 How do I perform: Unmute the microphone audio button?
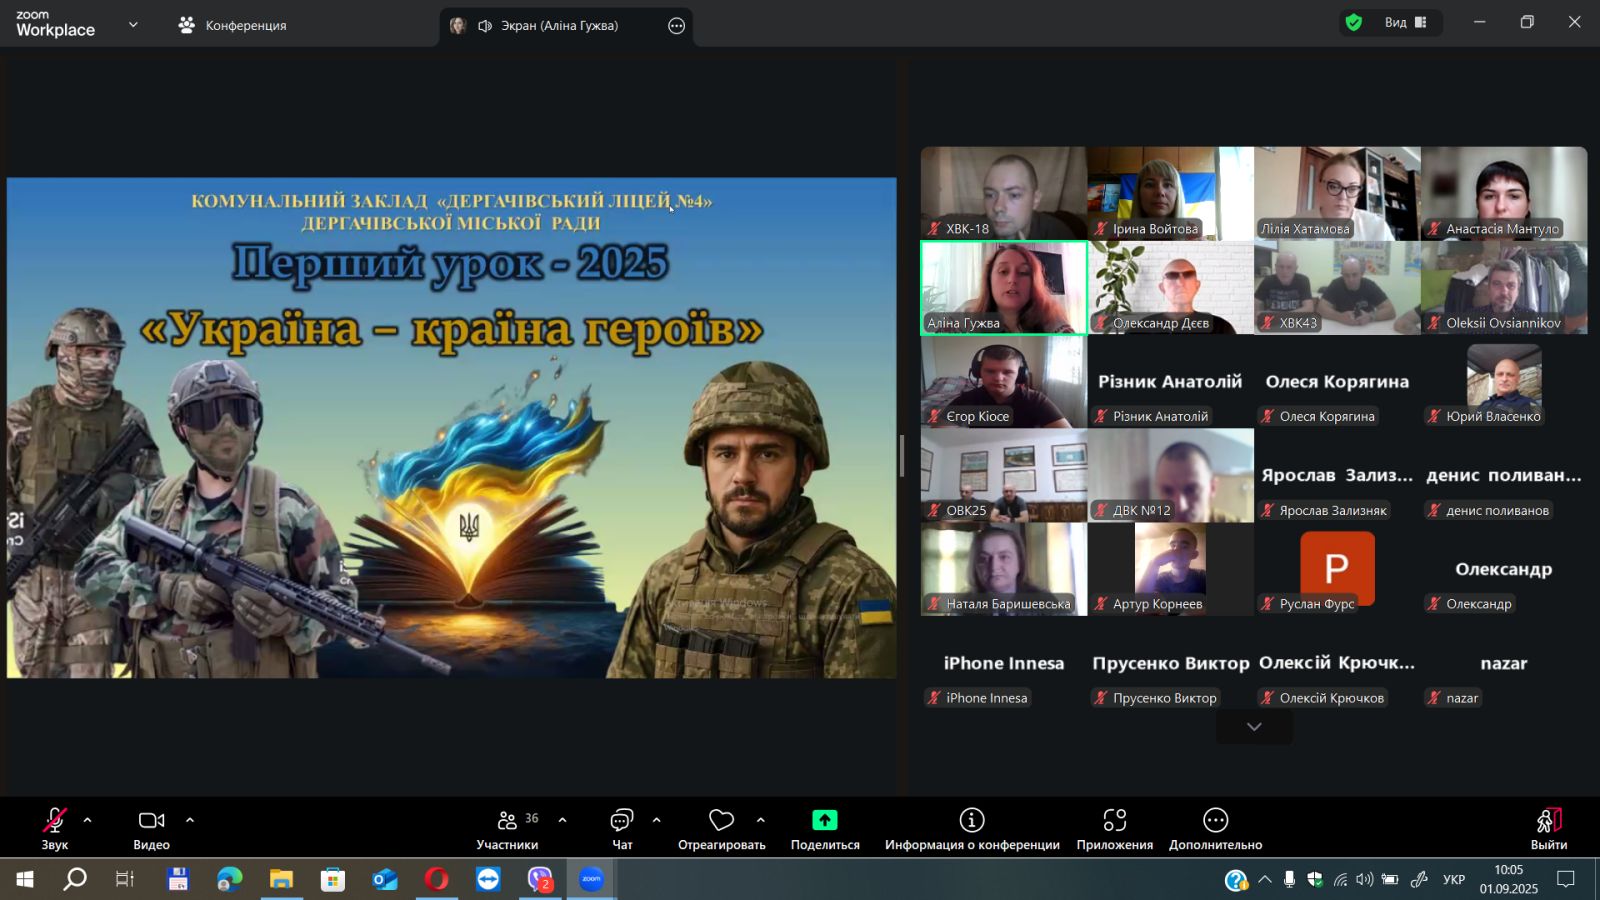(x=54, y=821)
